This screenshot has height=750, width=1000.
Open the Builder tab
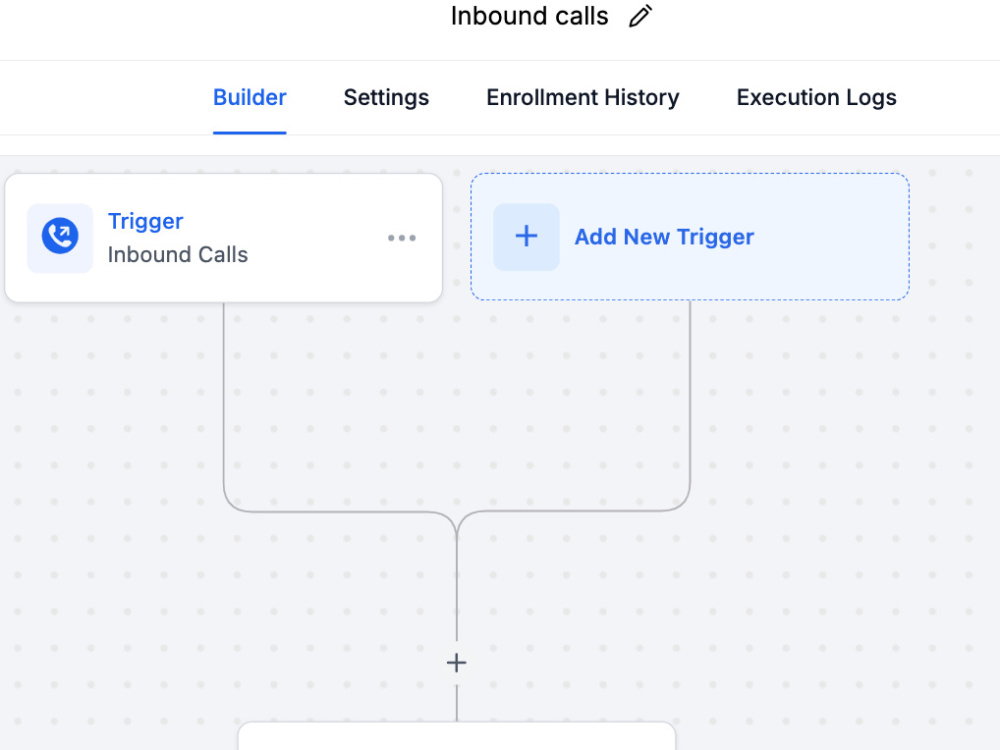coord(249,98)
